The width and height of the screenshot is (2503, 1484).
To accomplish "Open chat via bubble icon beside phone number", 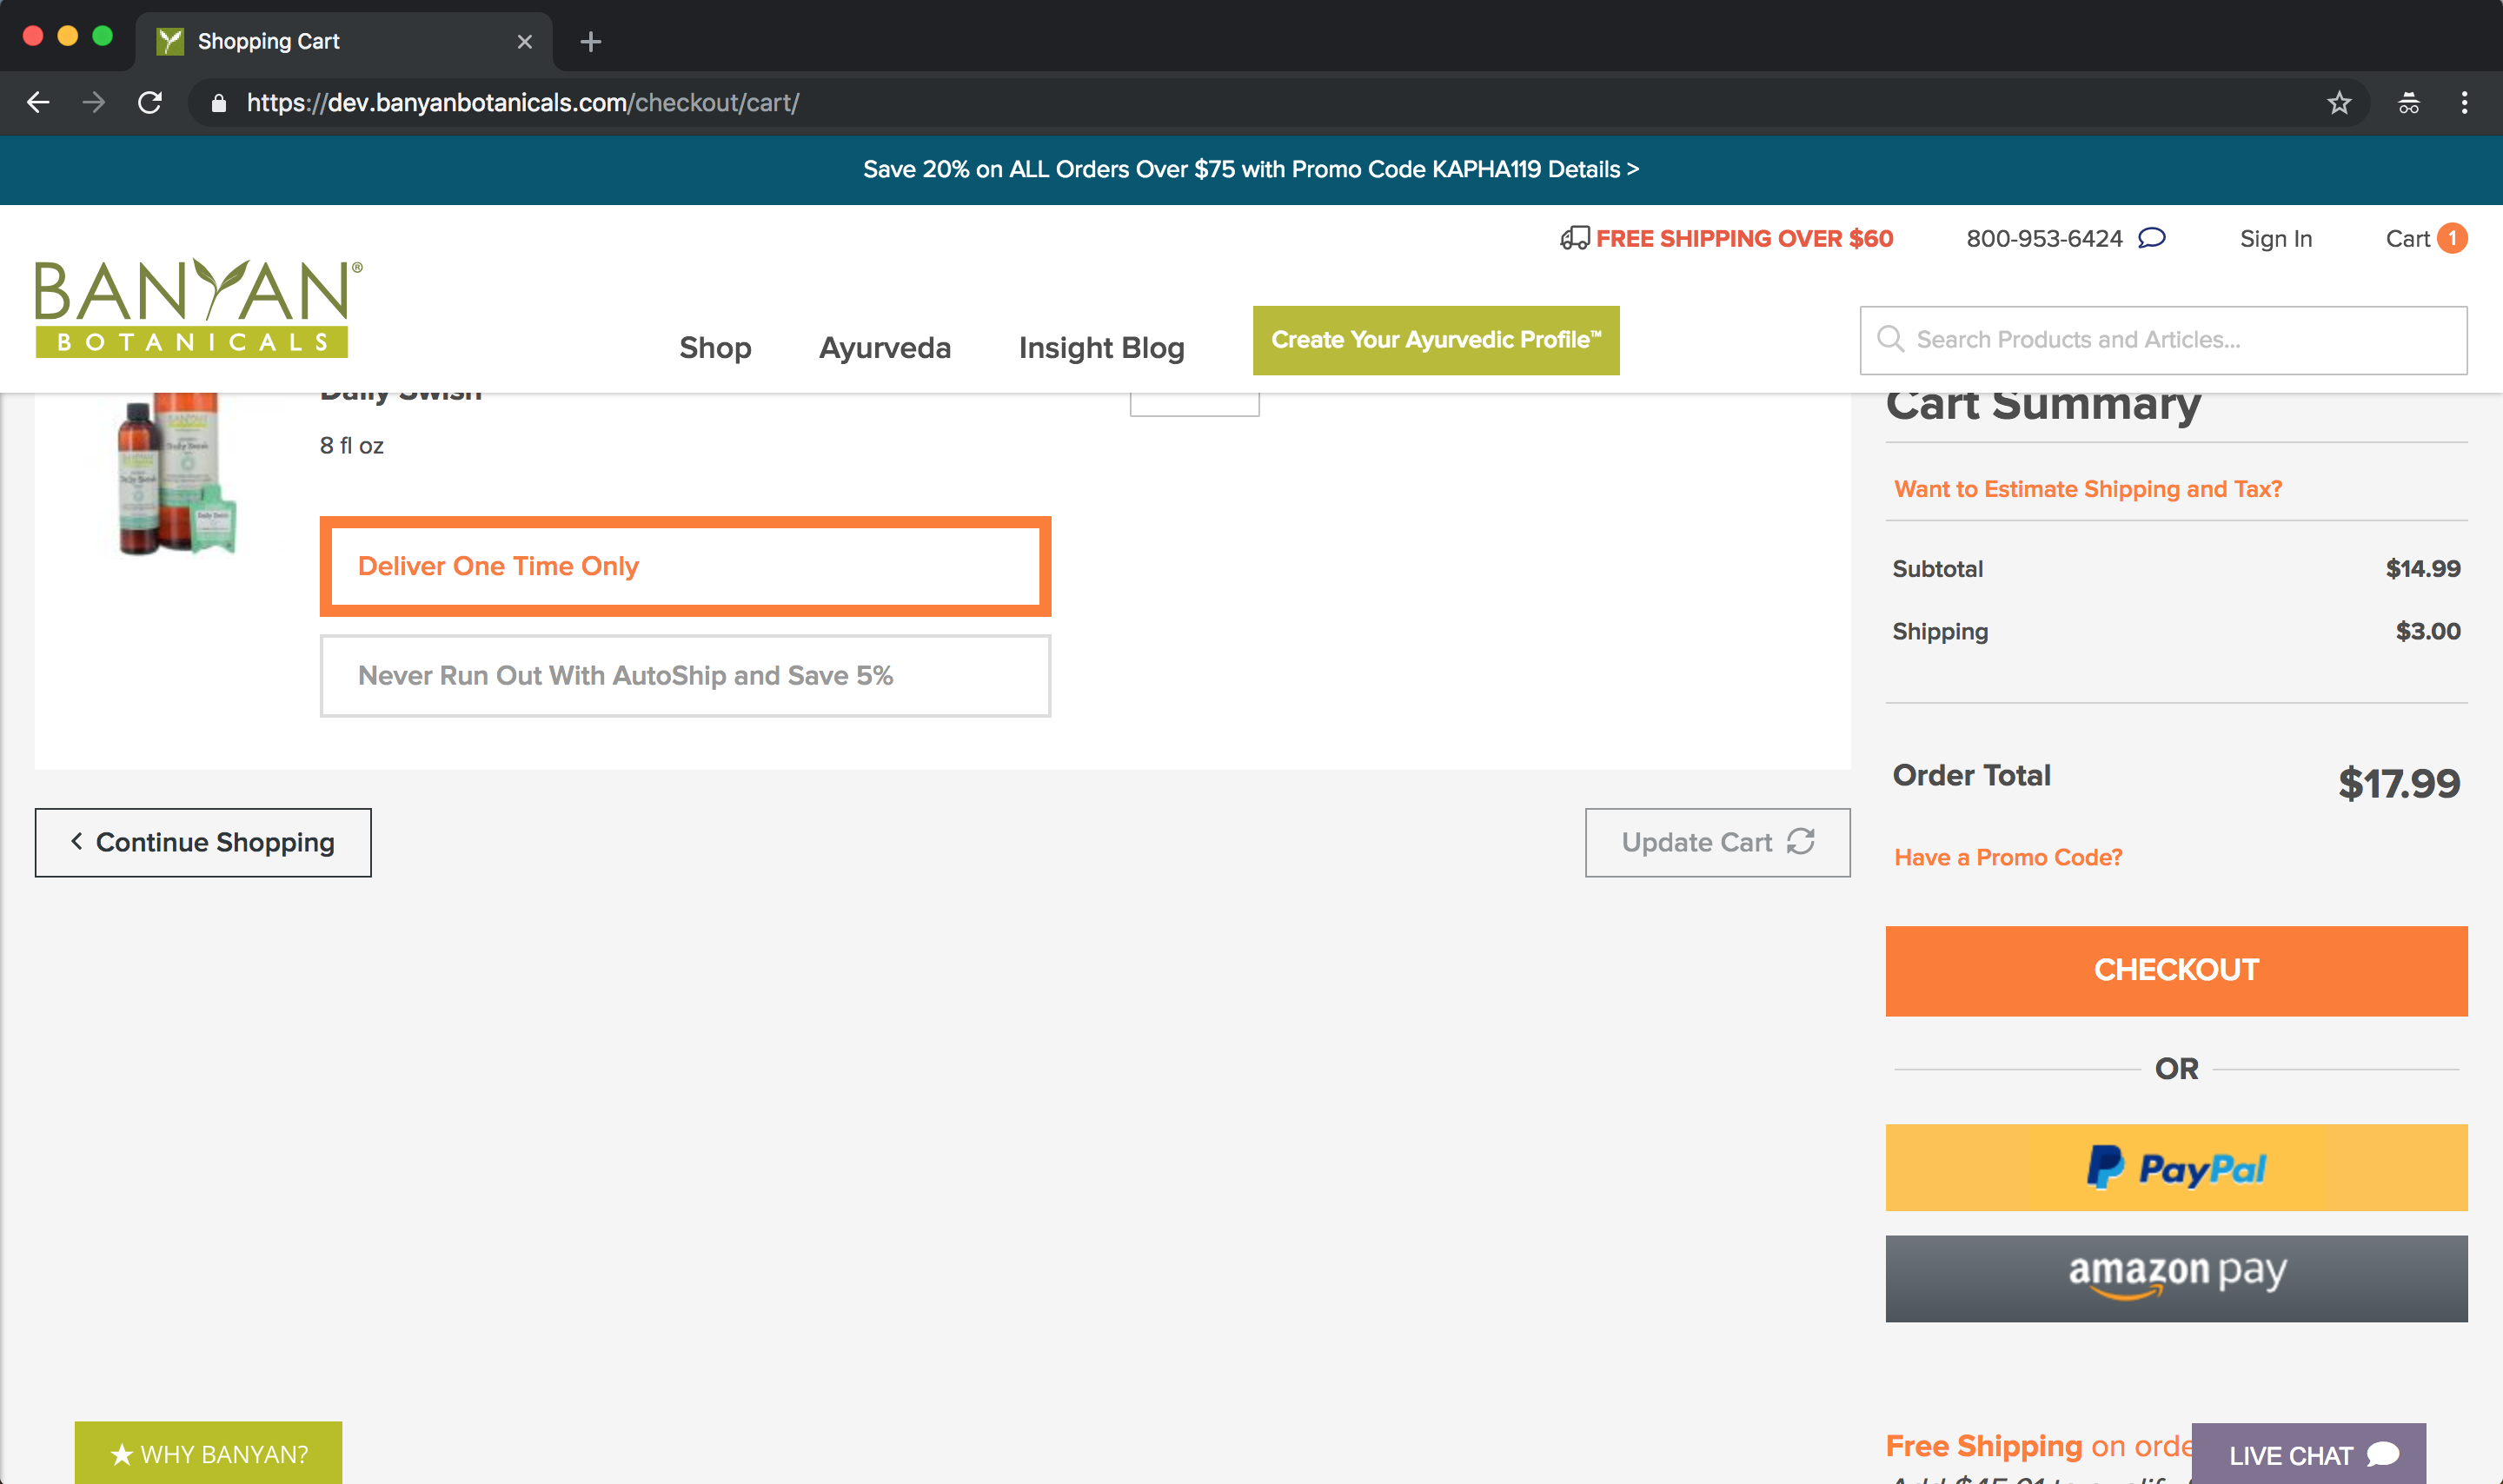I will 2152,238.
